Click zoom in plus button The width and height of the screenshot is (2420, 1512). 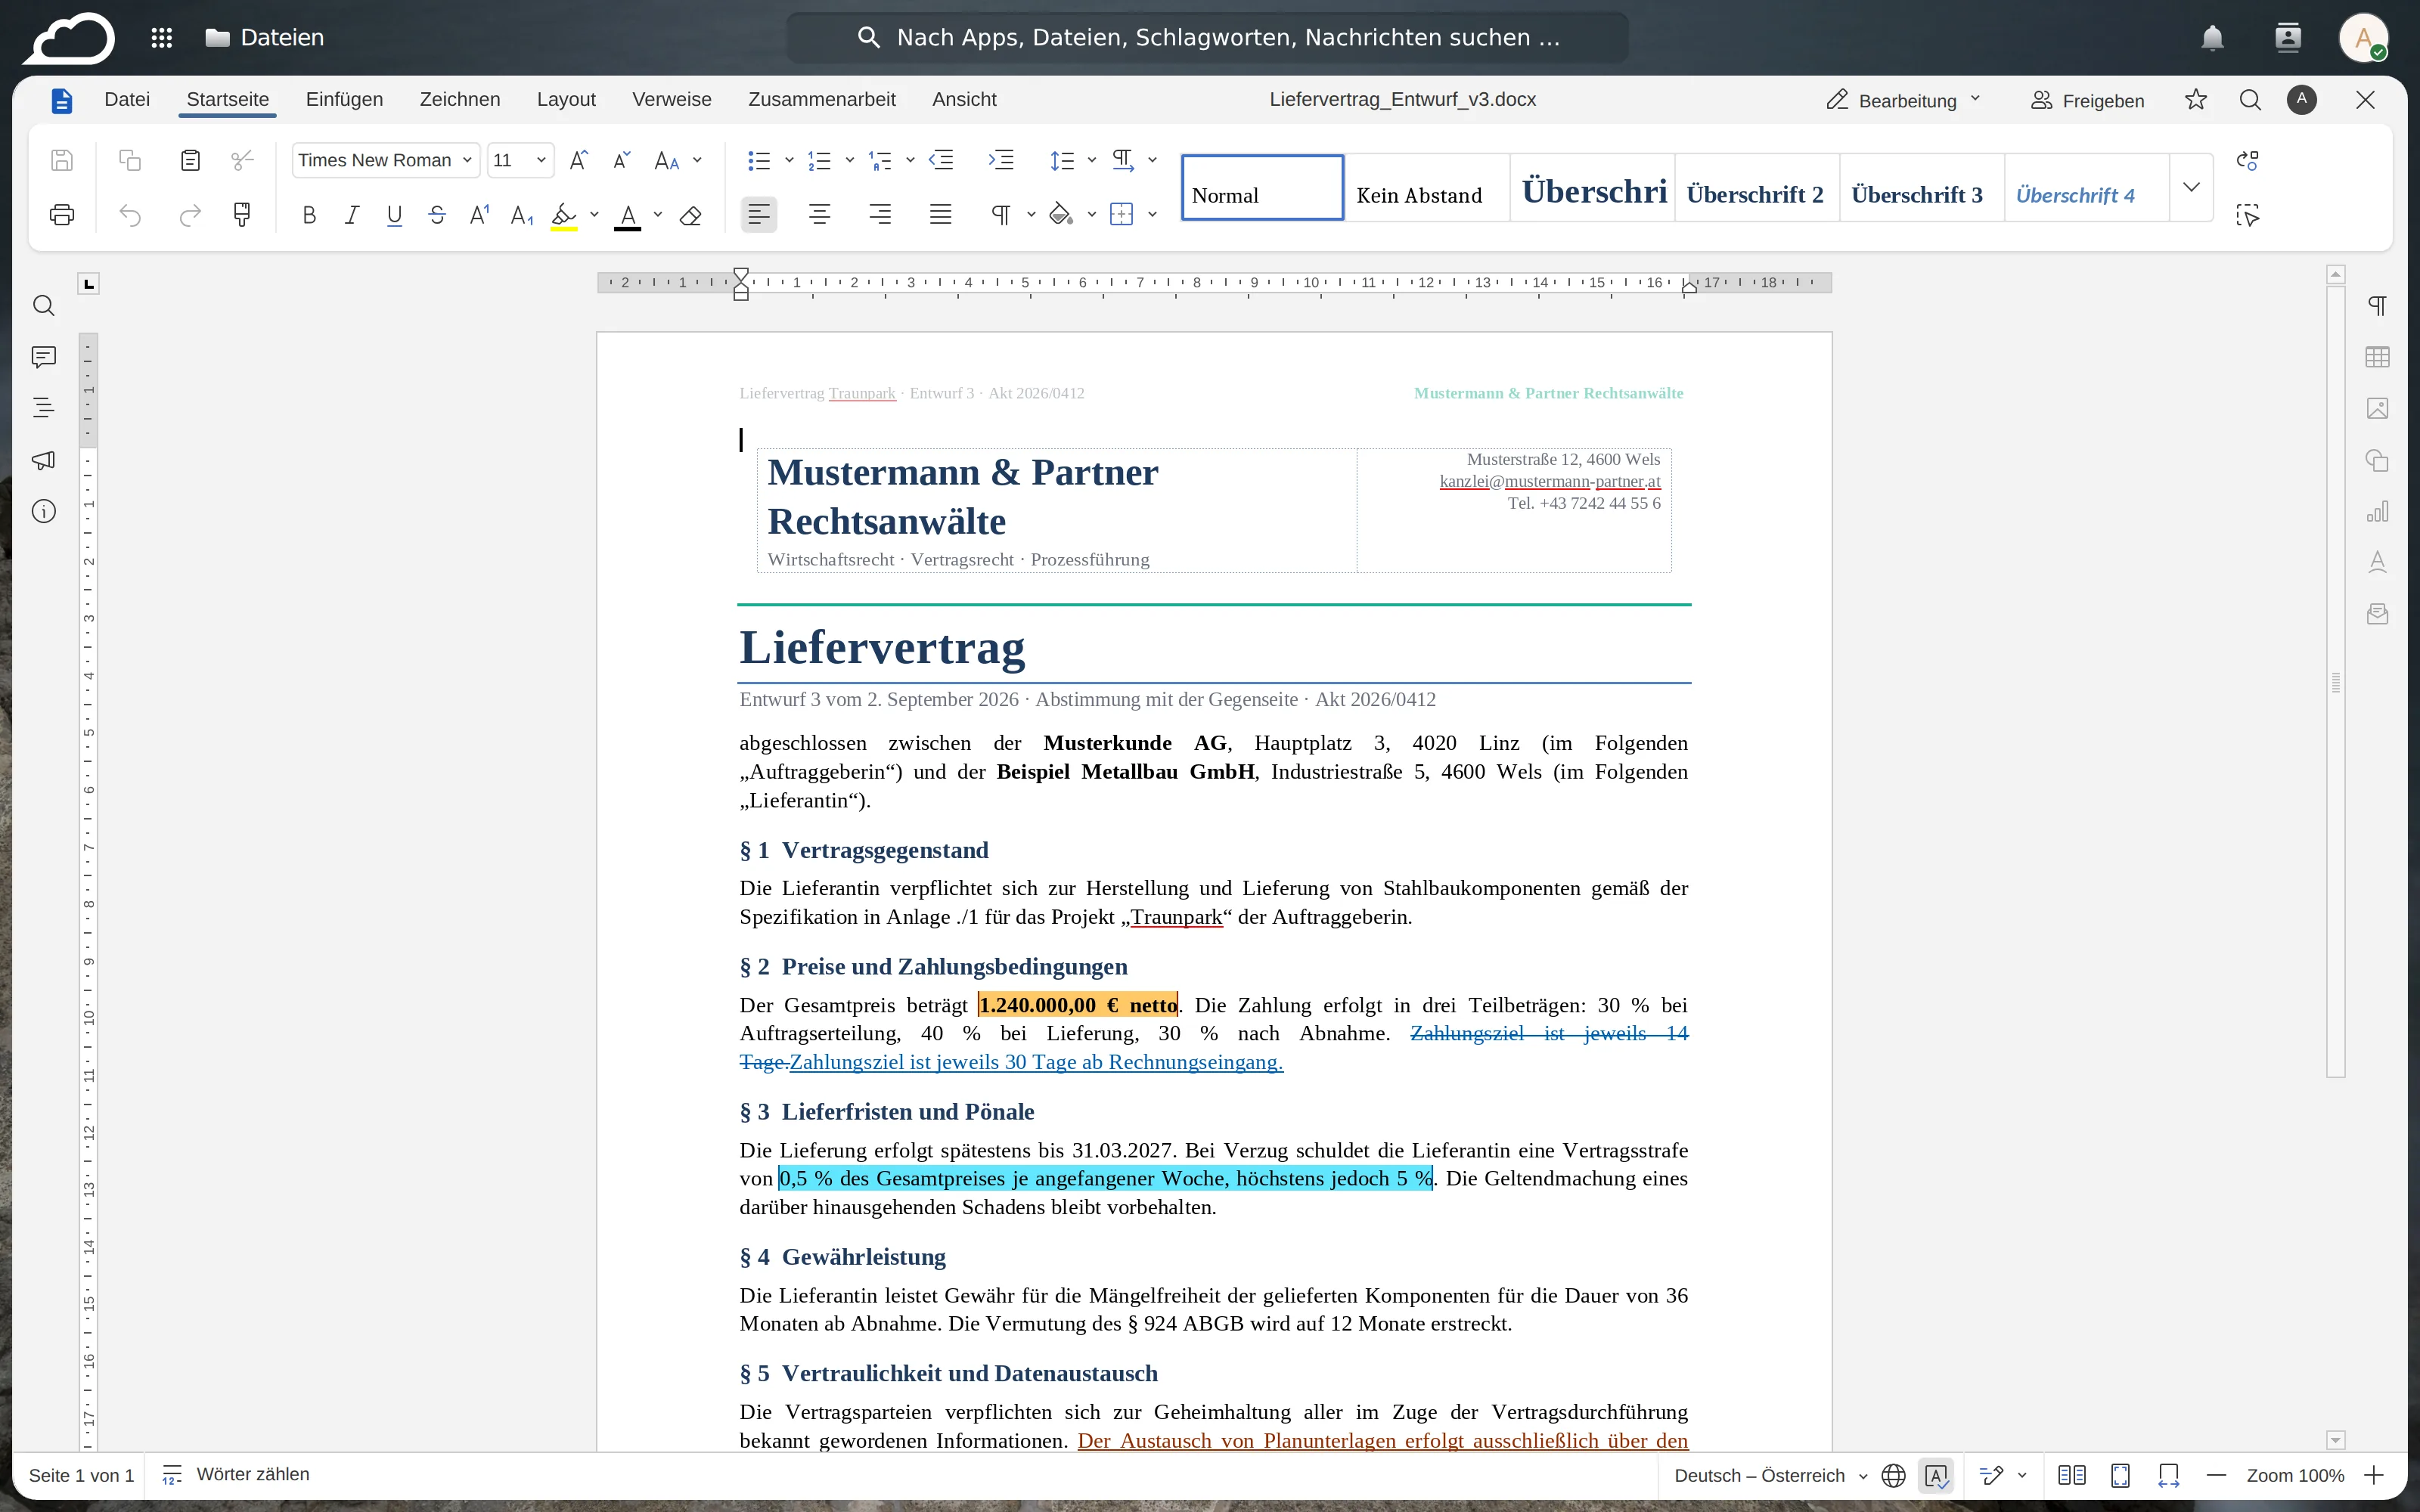click(2374, 1475)
